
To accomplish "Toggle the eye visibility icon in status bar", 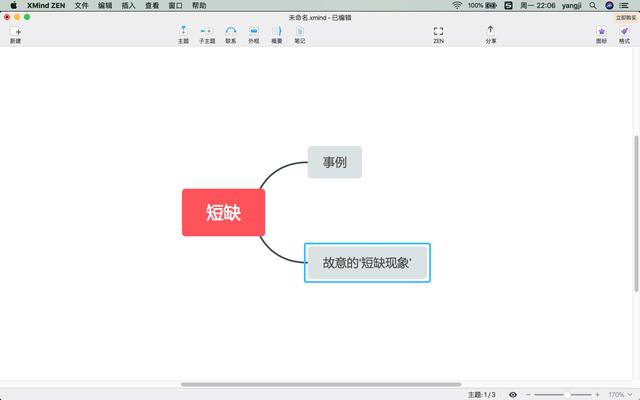I will pyautogui.click(x=513, y=395).
